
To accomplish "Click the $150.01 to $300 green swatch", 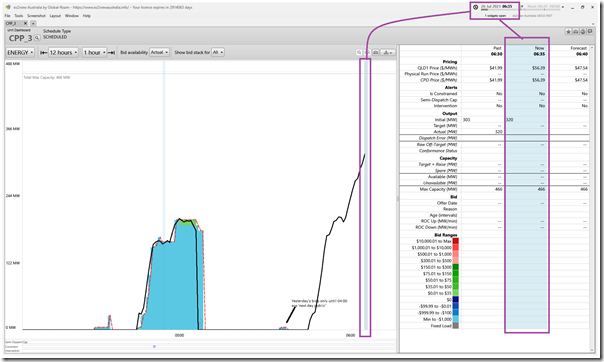I will click(456, 267).
